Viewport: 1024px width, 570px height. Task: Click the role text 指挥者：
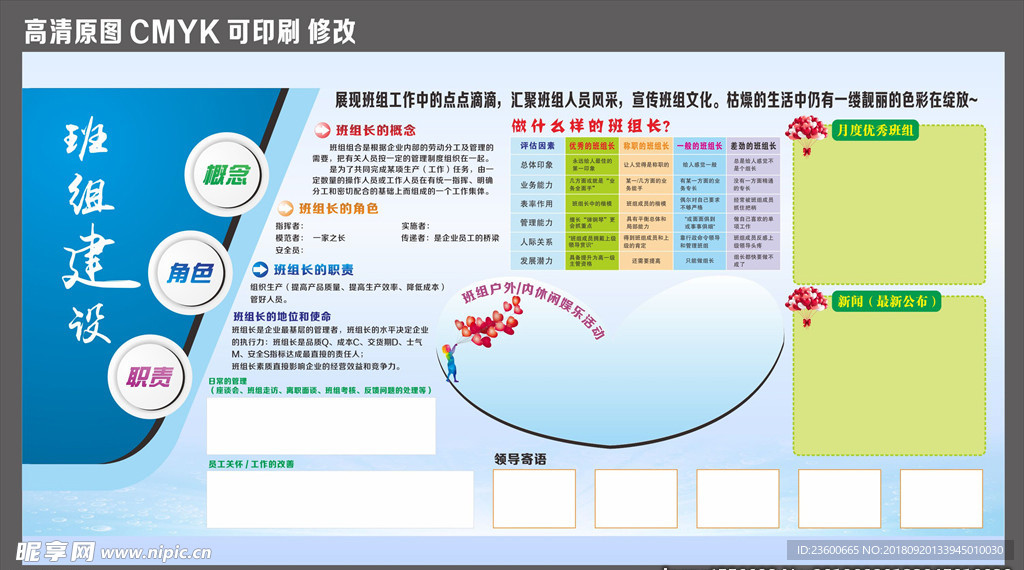click(290, 226)
